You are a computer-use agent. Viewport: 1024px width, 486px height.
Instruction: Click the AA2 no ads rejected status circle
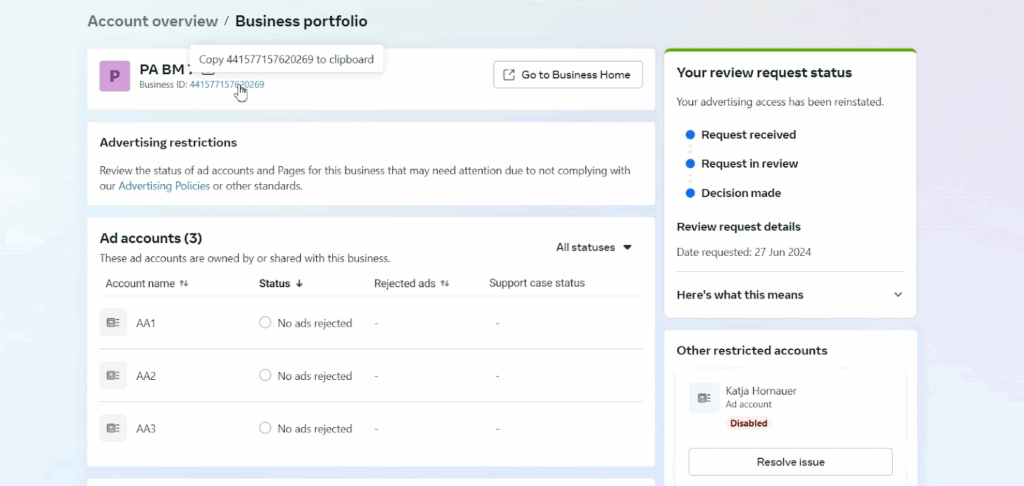tap(265, 376)
